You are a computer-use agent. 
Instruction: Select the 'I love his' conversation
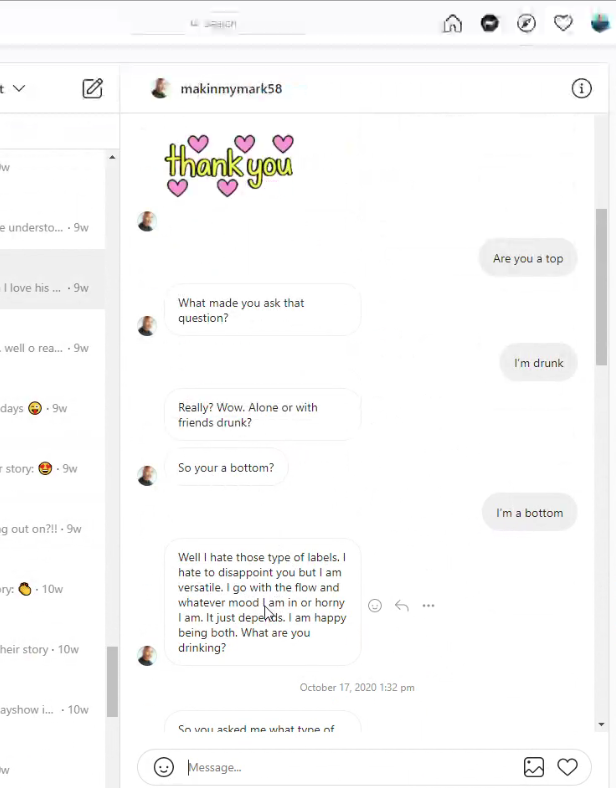[x=50, y=288]
